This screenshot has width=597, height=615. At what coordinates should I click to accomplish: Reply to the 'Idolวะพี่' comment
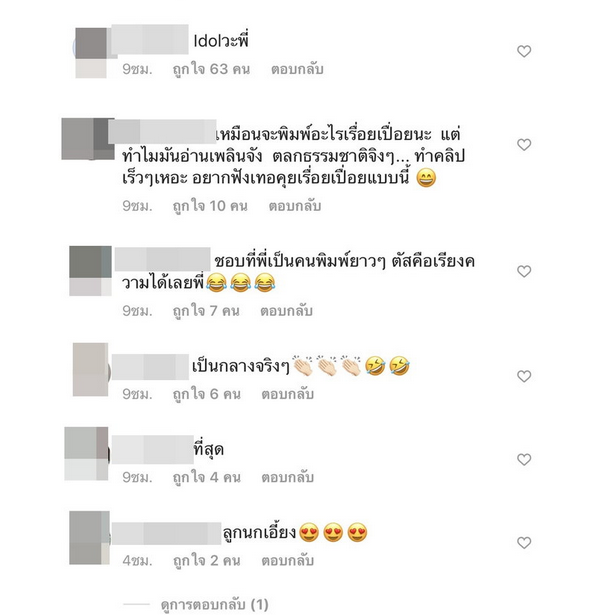(x=297, y=69)
